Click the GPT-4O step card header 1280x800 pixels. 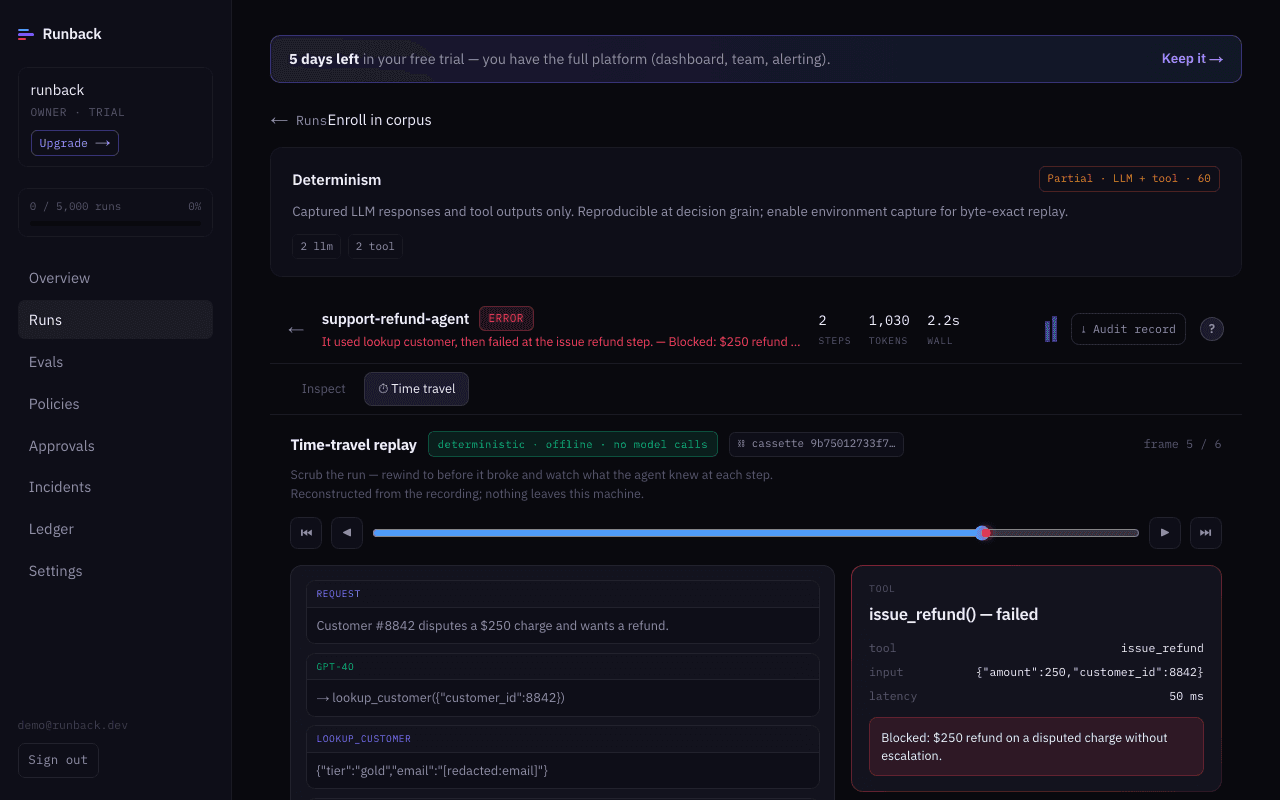click(x=563, y=666)
